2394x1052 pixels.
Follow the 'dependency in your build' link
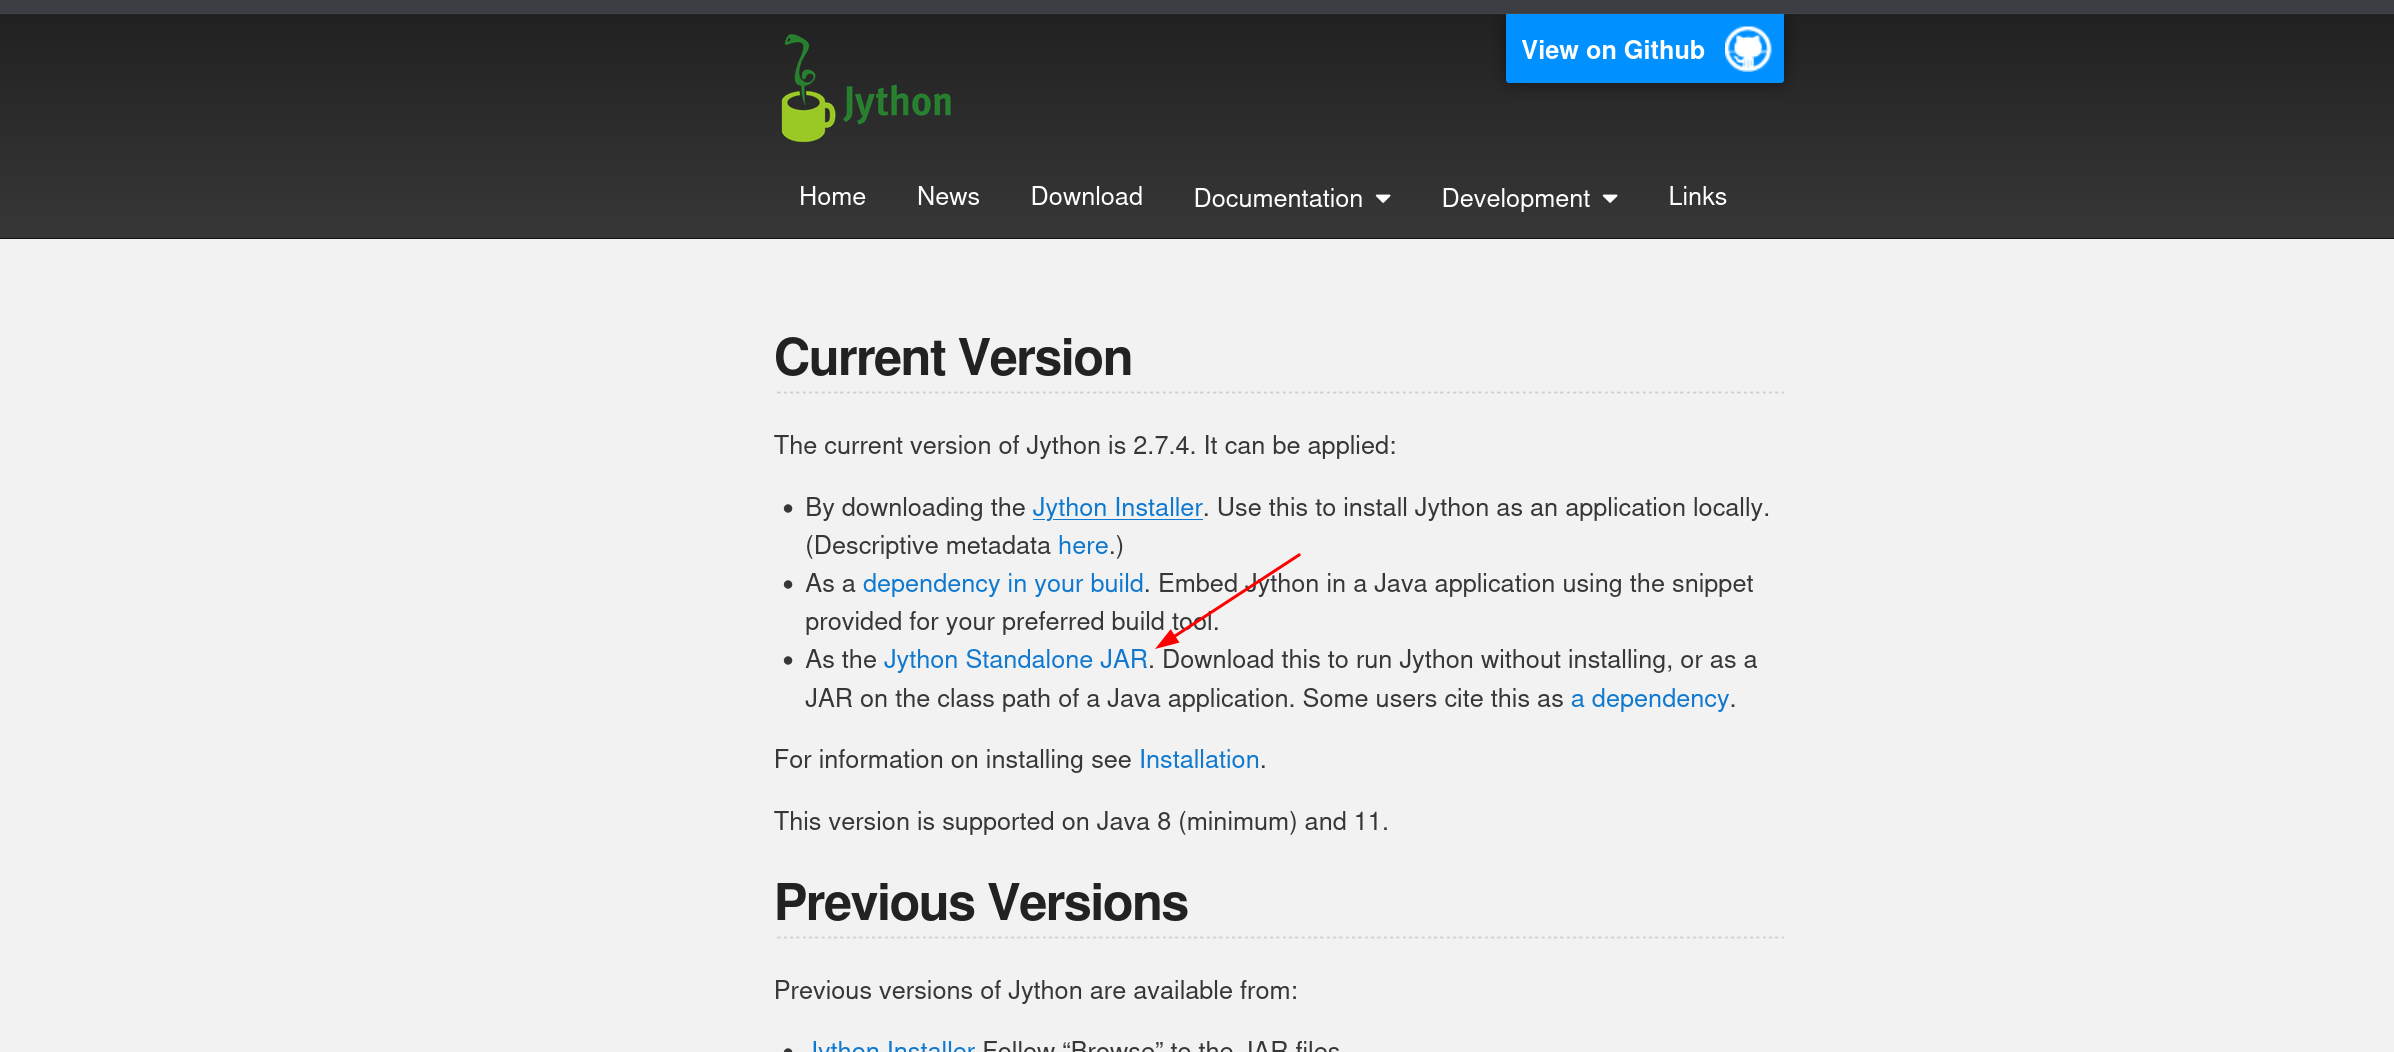coord(1003,584)
